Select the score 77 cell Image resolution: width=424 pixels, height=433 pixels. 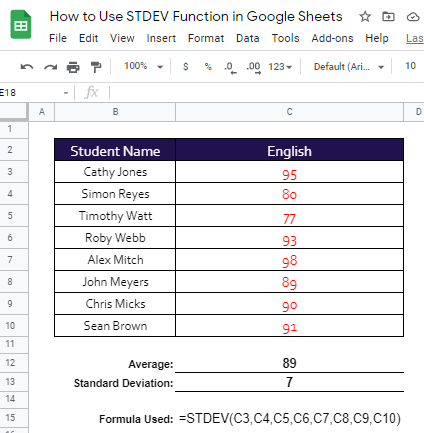pos(289,216)
